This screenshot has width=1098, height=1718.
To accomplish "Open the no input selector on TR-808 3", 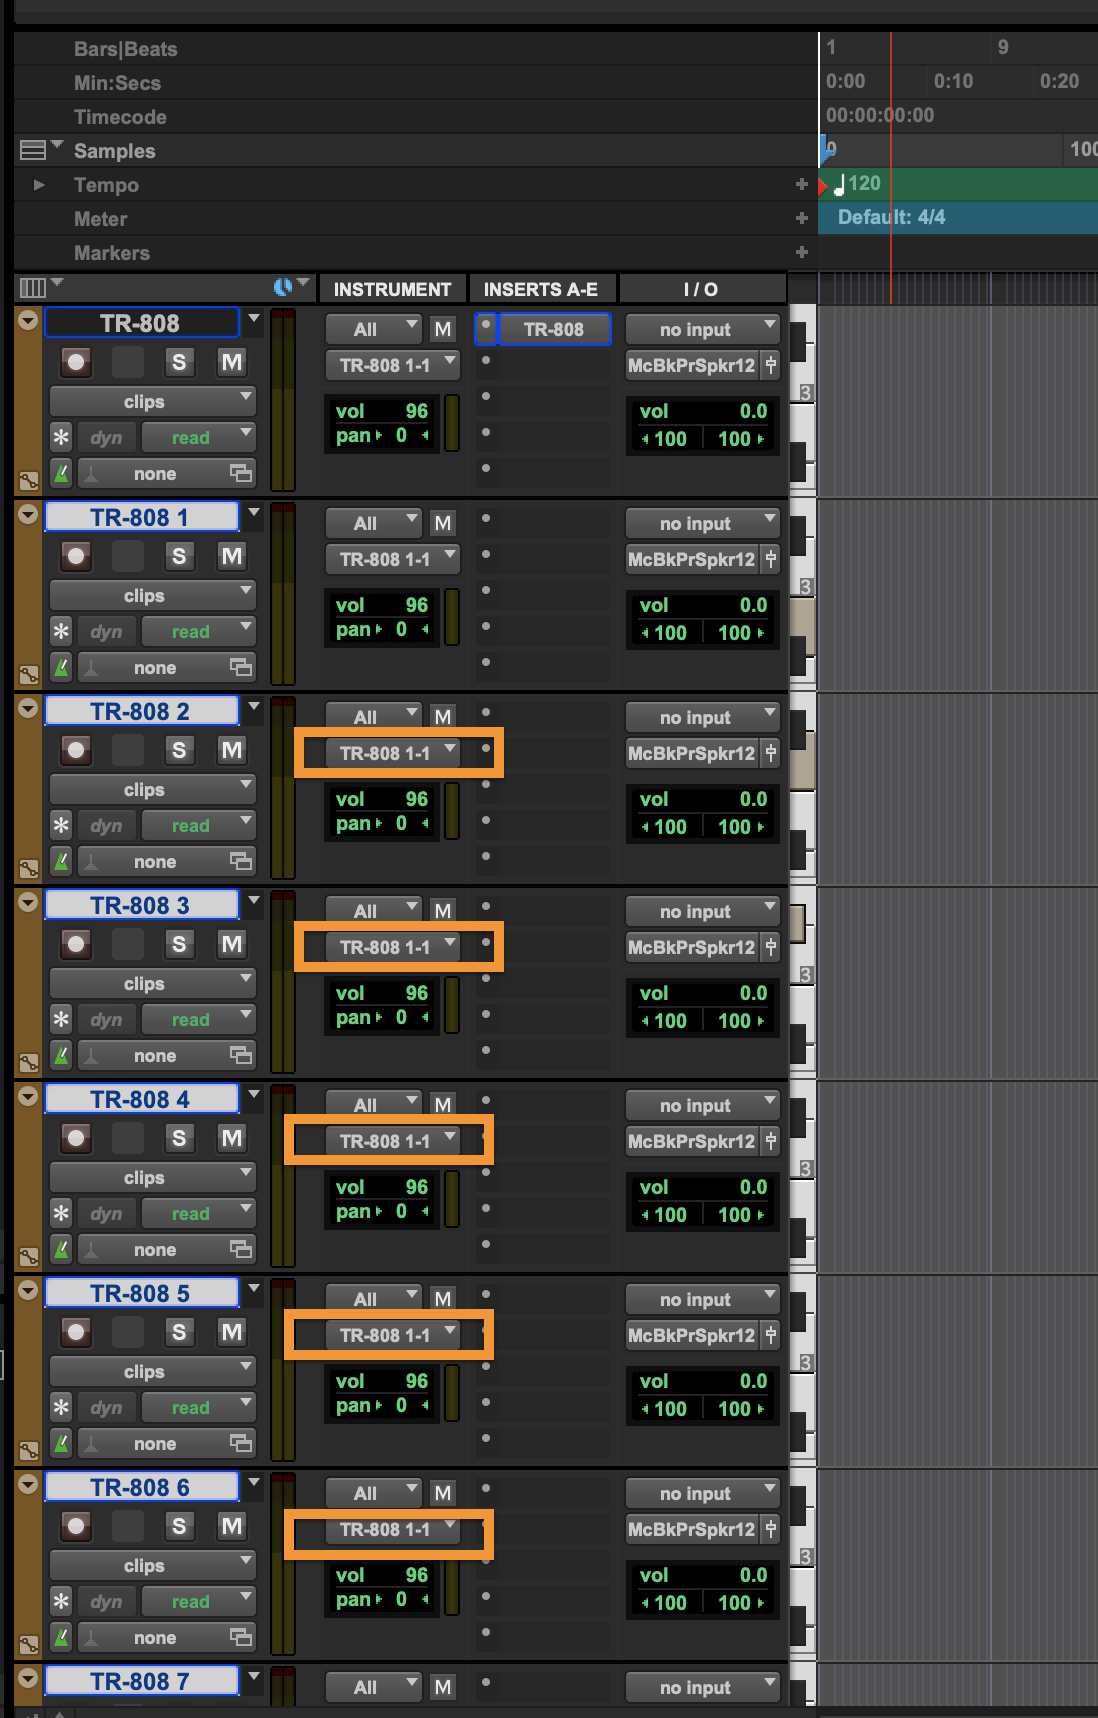I will point(702,911).
